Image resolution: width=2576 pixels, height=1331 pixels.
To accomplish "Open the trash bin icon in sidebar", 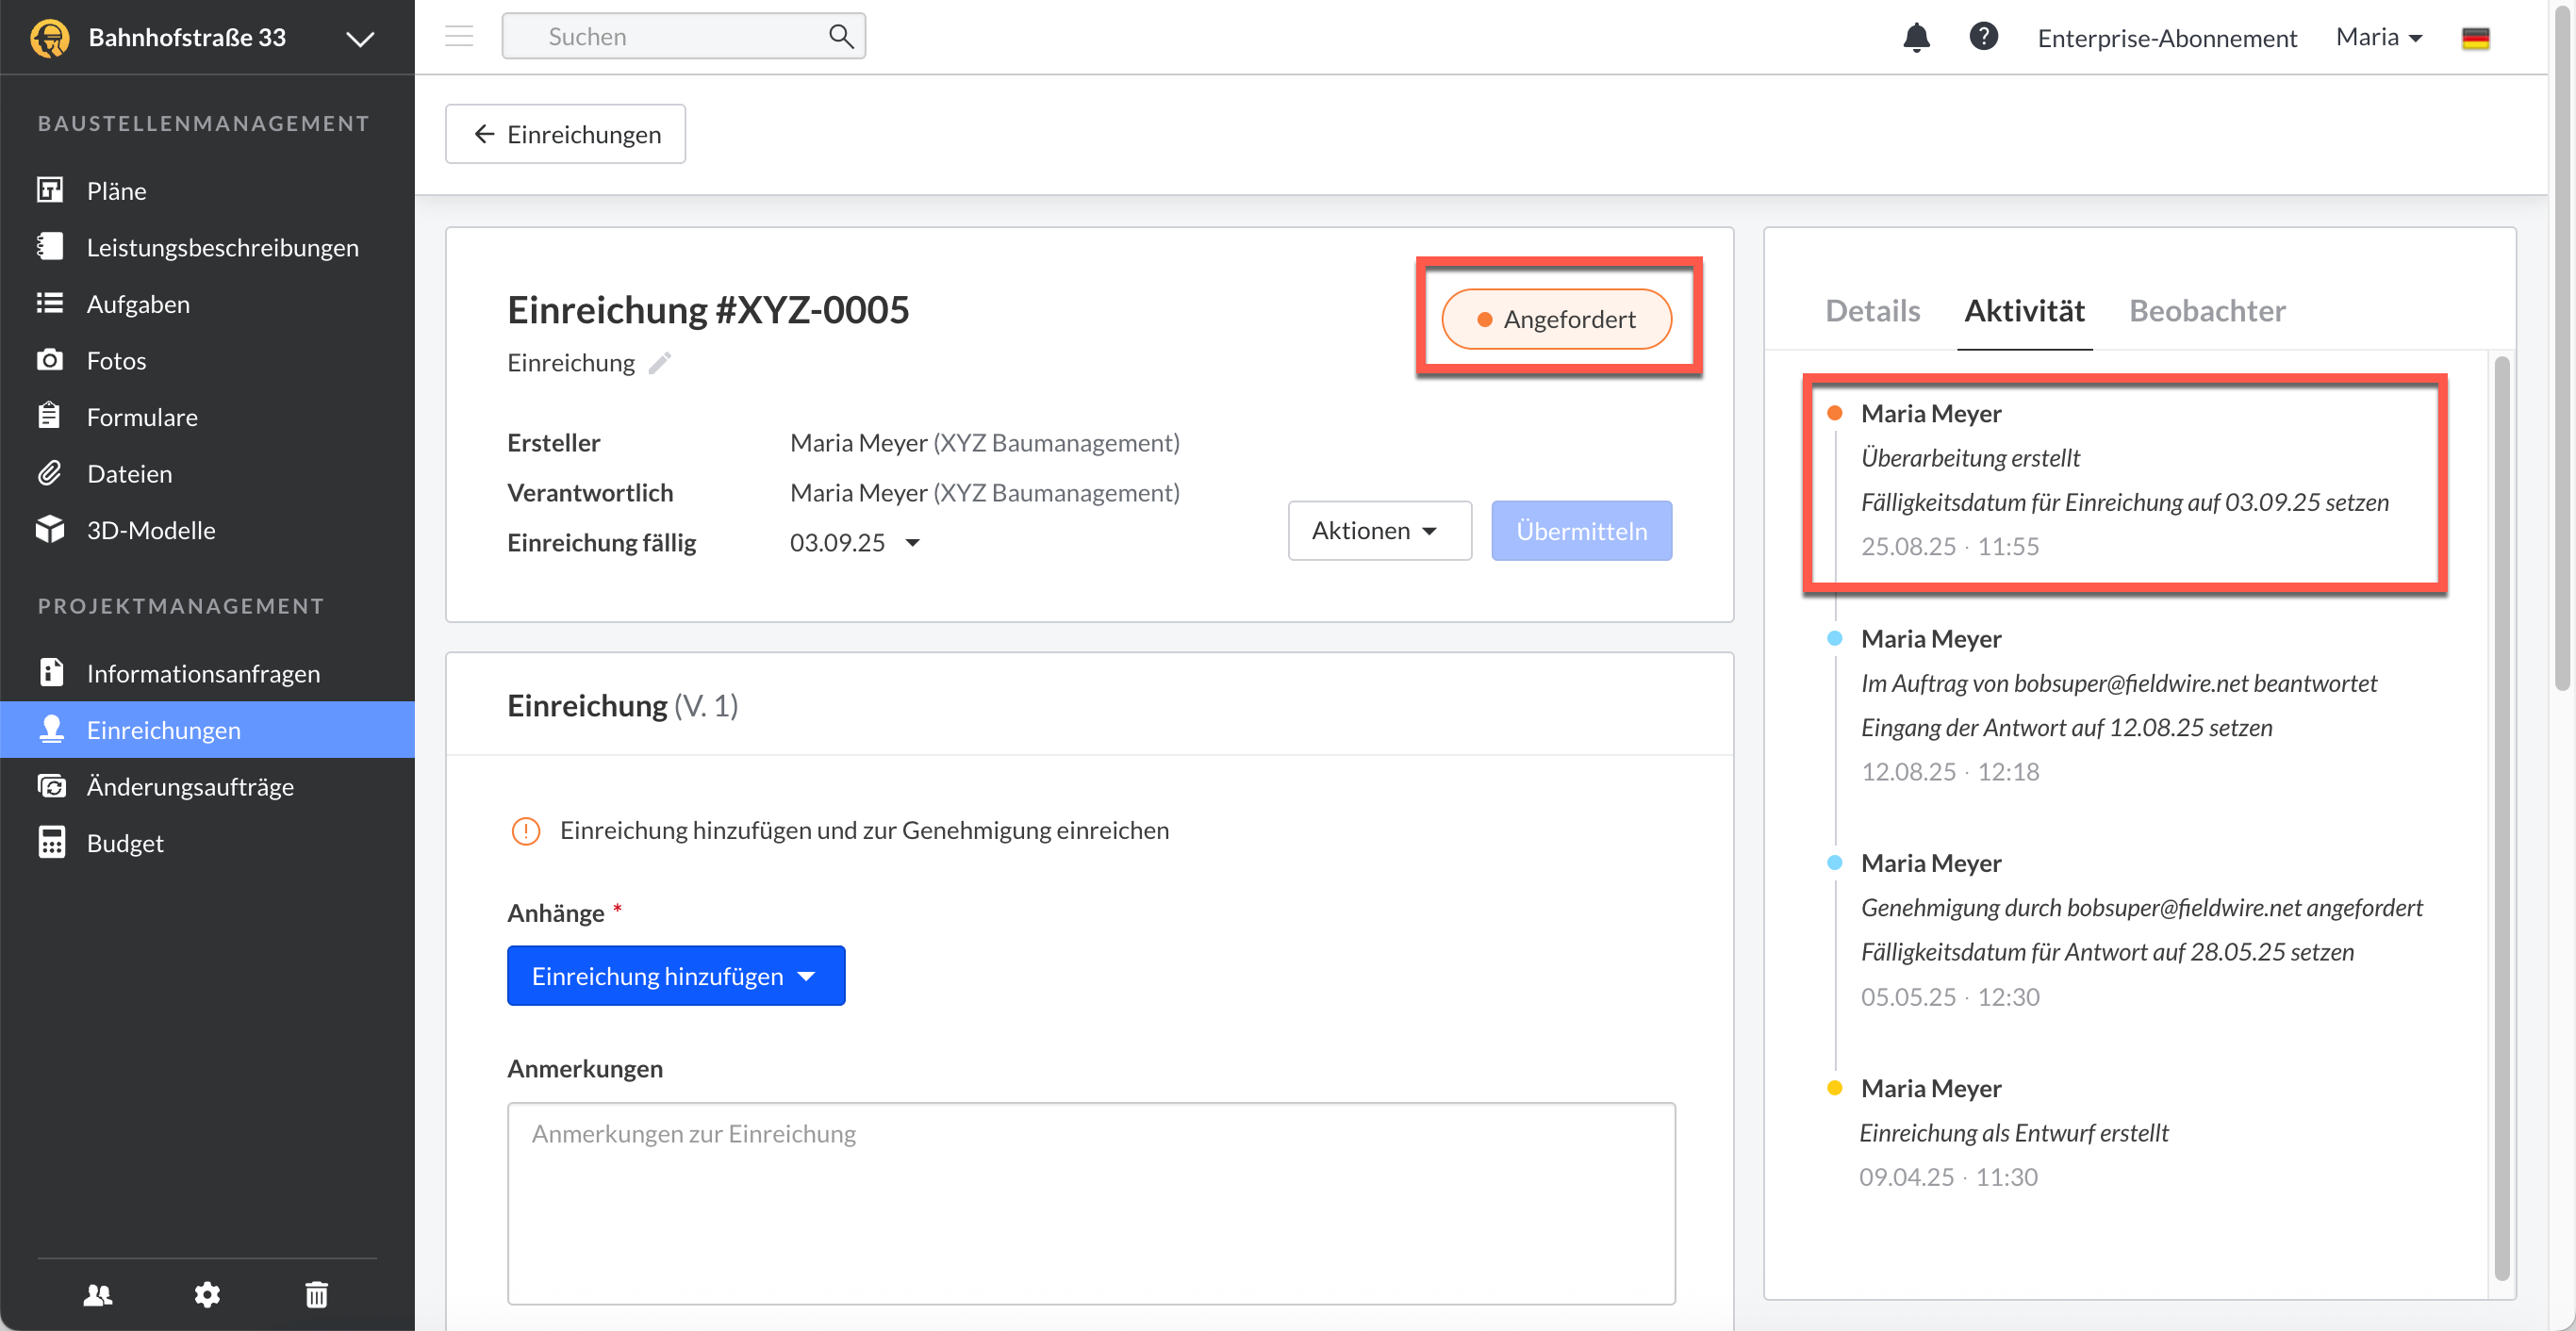I will point(316,1295).
